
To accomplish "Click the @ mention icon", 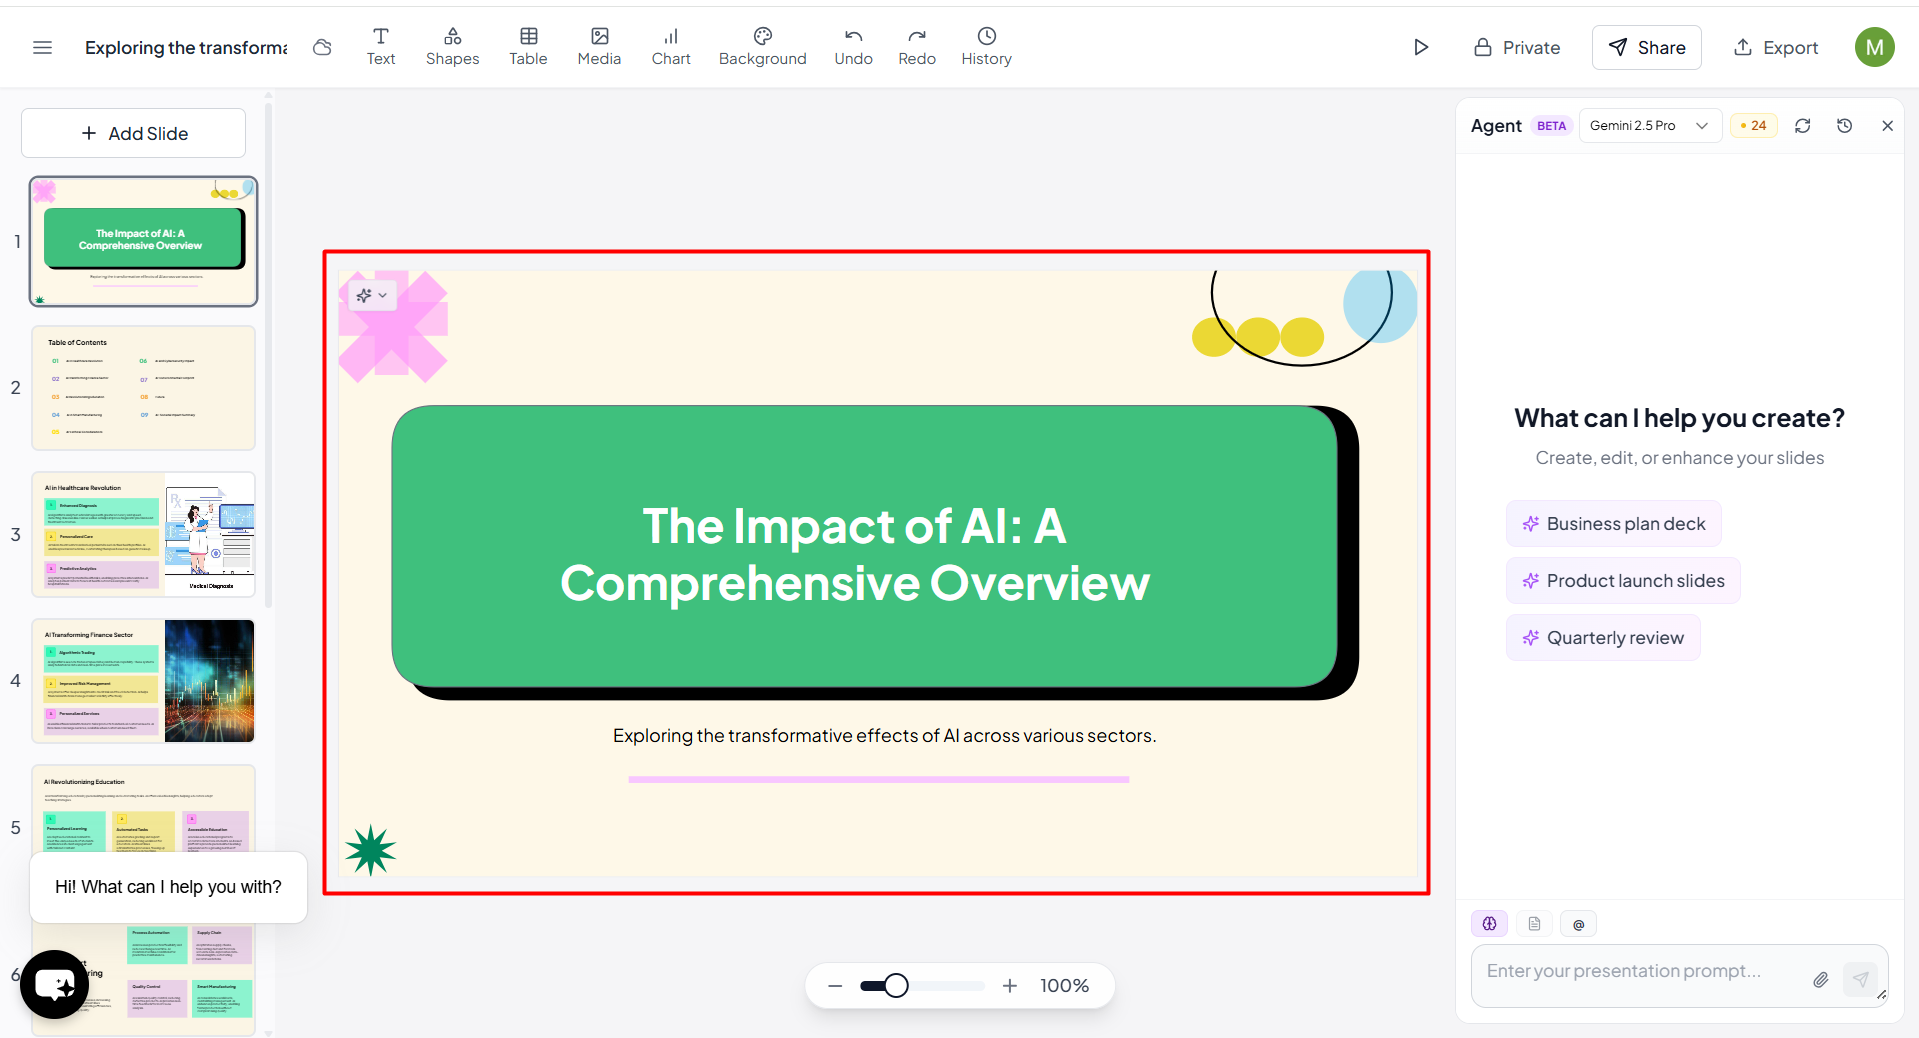I will [x=1578, y=924].
